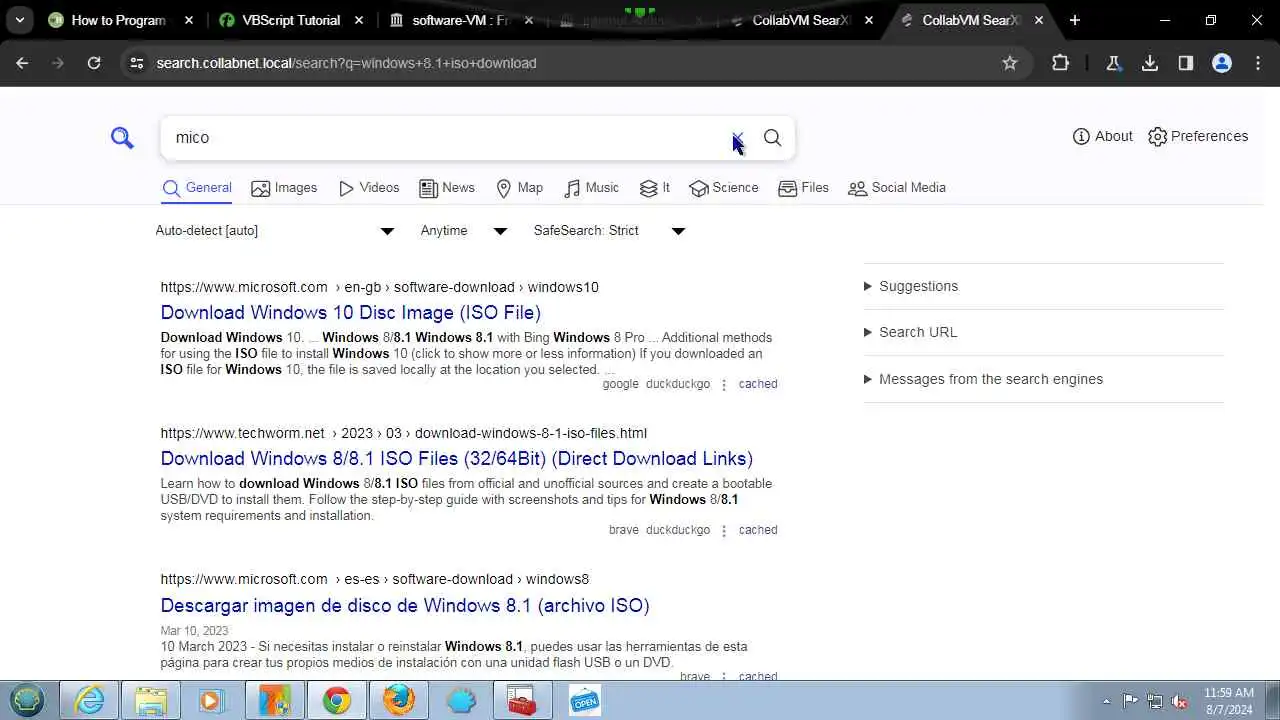Open Firefox from the taskbar
The image size is (1280, 720).
(x=398, y=700)
